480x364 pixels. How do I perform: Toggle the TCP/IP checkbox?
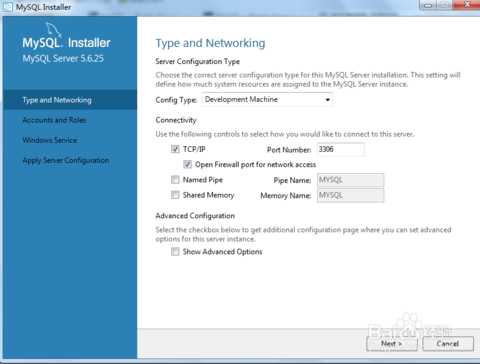(175, 149)
